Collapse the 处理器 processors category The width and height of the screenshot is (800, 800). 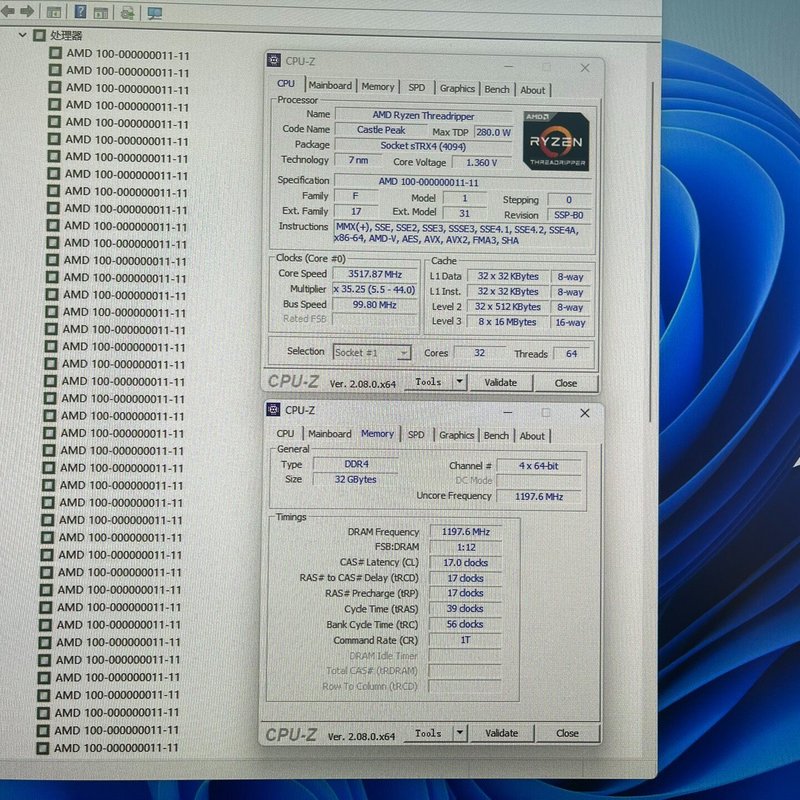point(22,35)
